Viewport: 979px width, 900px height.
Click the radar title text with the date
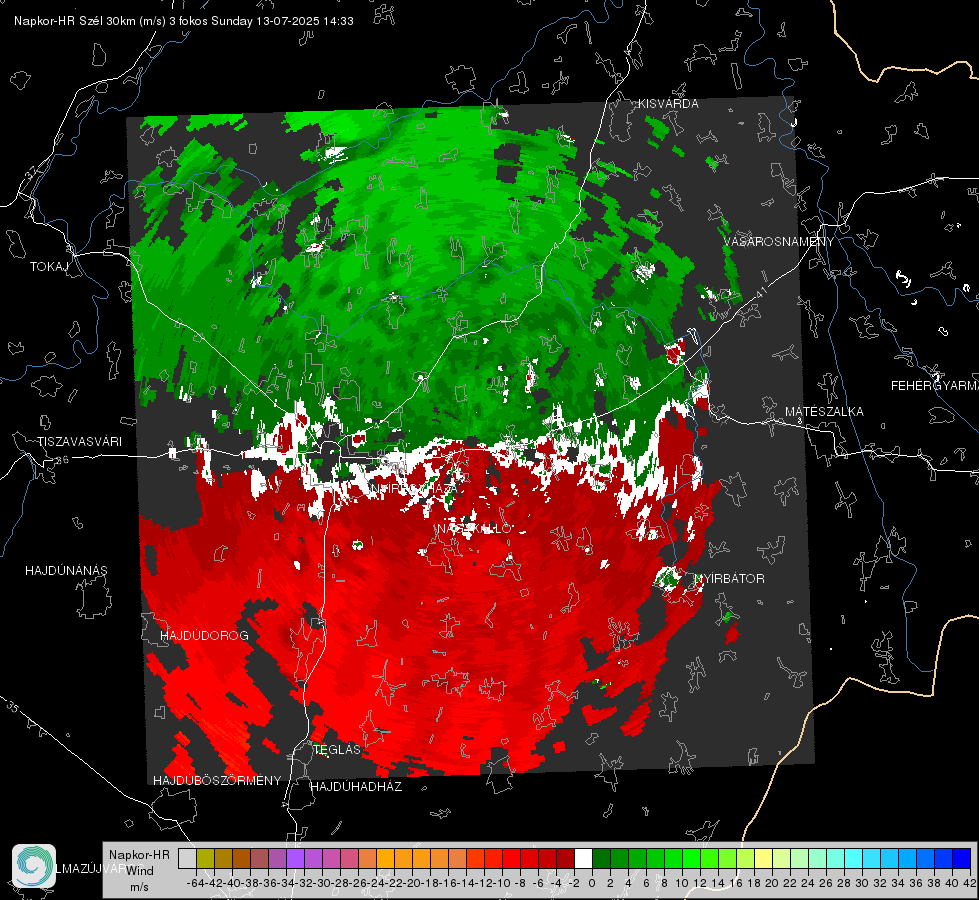pos(184,21)
